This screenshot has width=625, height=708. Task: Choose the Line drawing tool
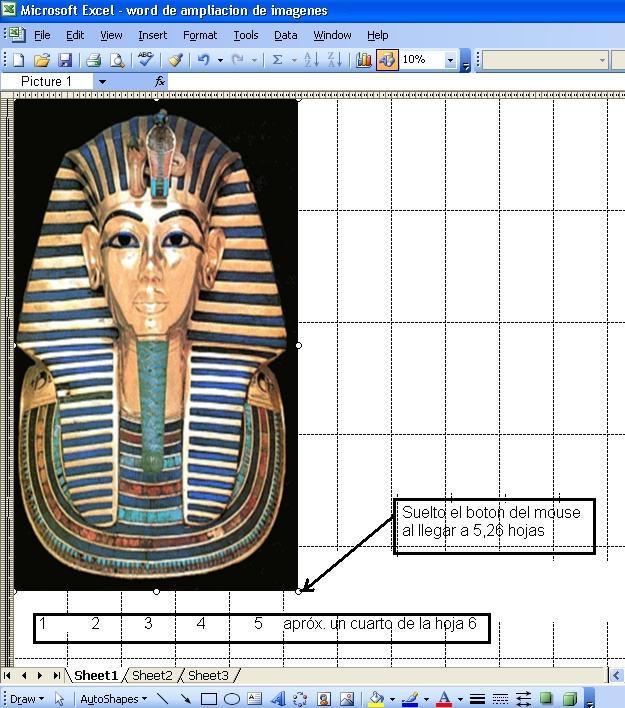(163, 699)
